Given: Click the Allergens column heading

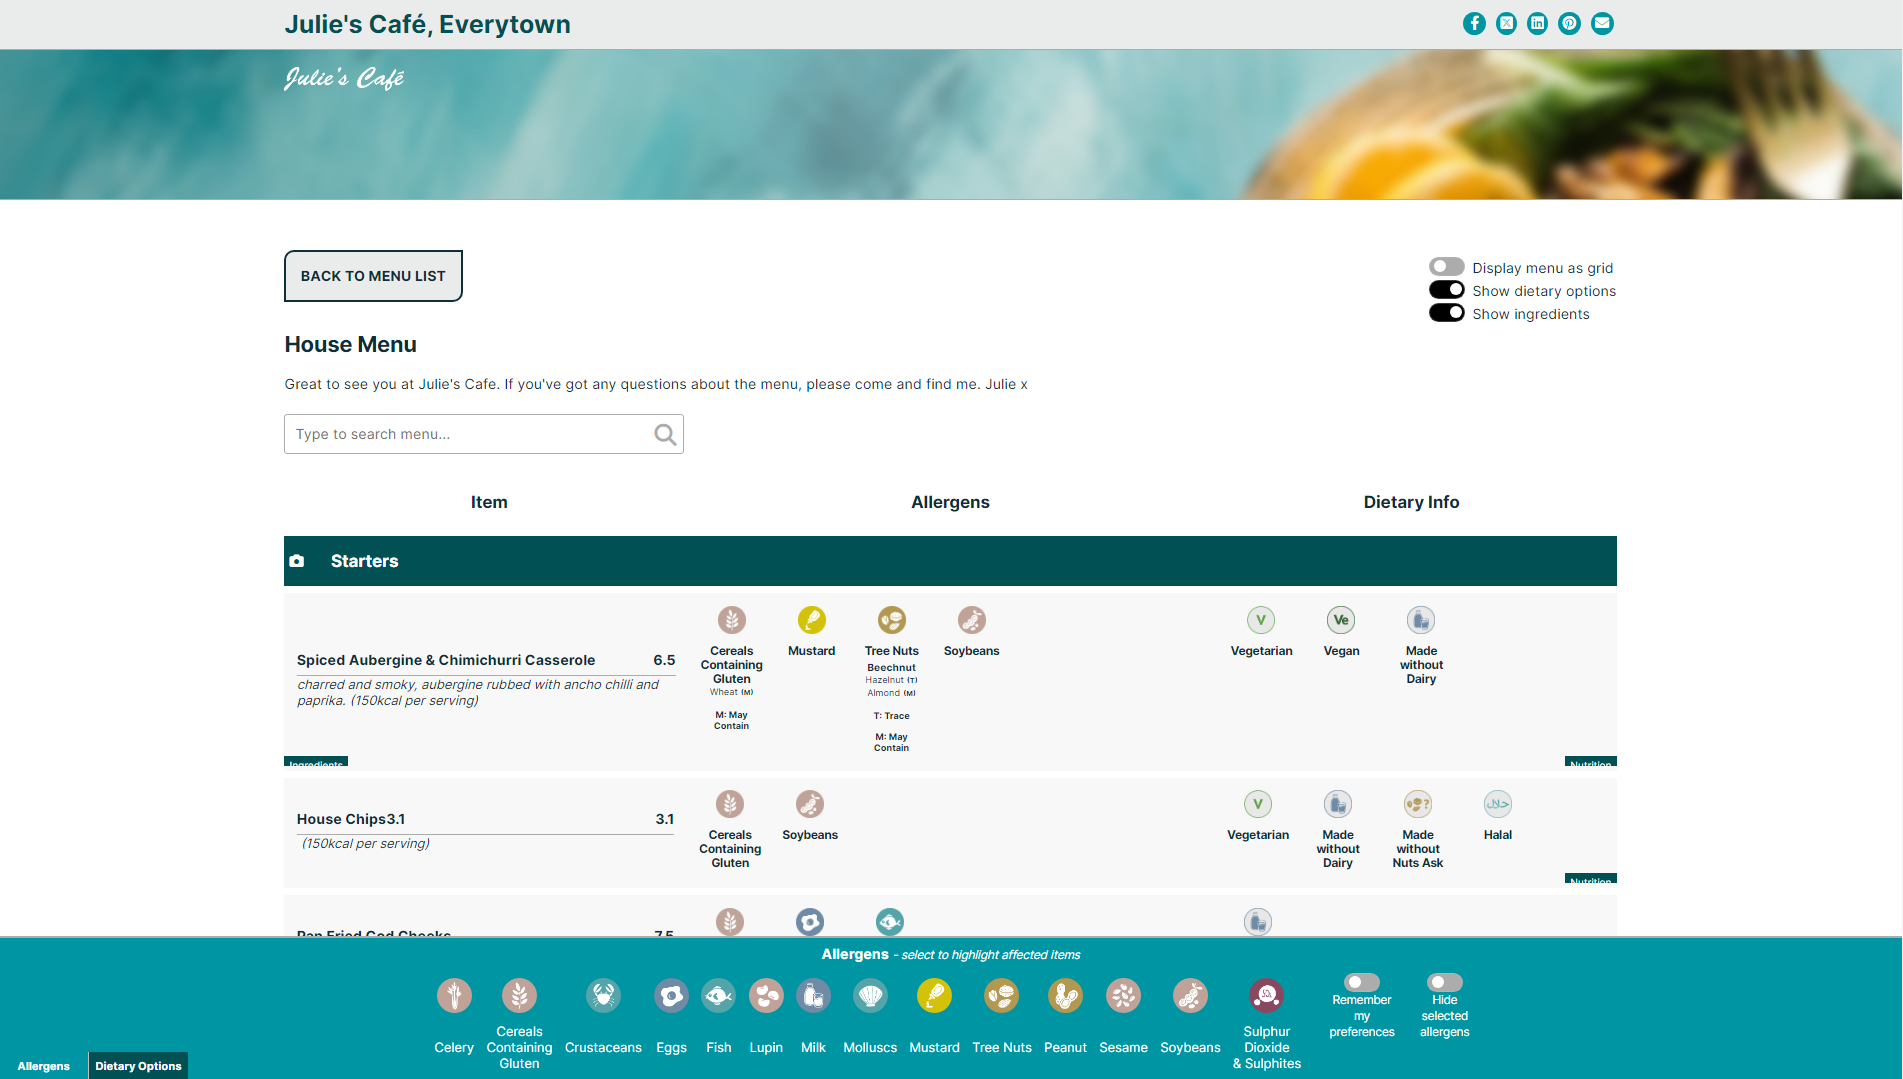Looking at the screenshot, I should point(950,502).
